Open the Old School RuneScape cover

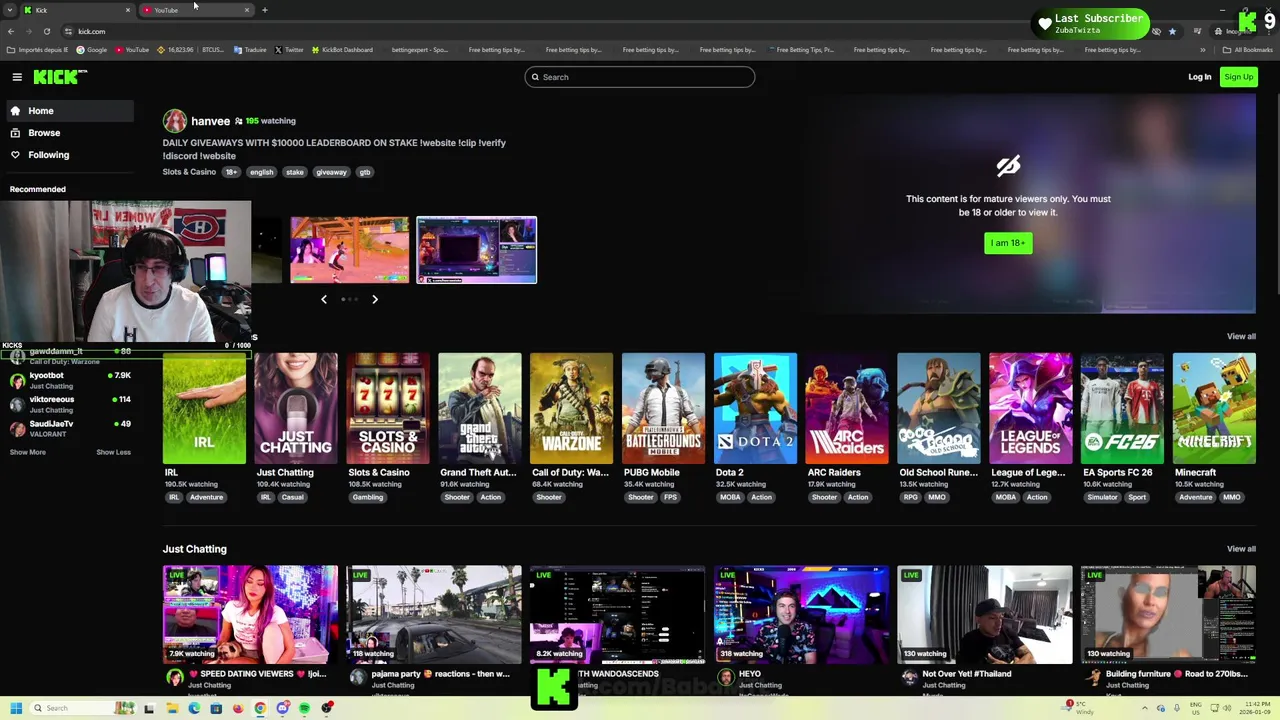click(x=939, y=408)
